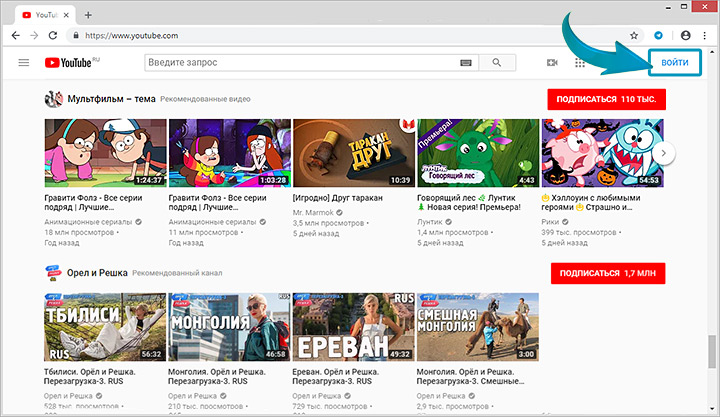
Task: Open YouTube apps grid icon
Action: click(580, 62)
